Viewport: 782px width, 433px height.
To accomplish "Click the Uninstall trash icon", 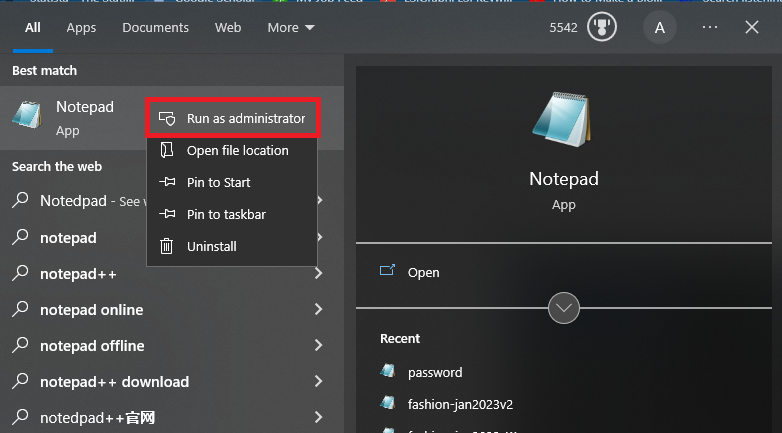I will (167, 246).
